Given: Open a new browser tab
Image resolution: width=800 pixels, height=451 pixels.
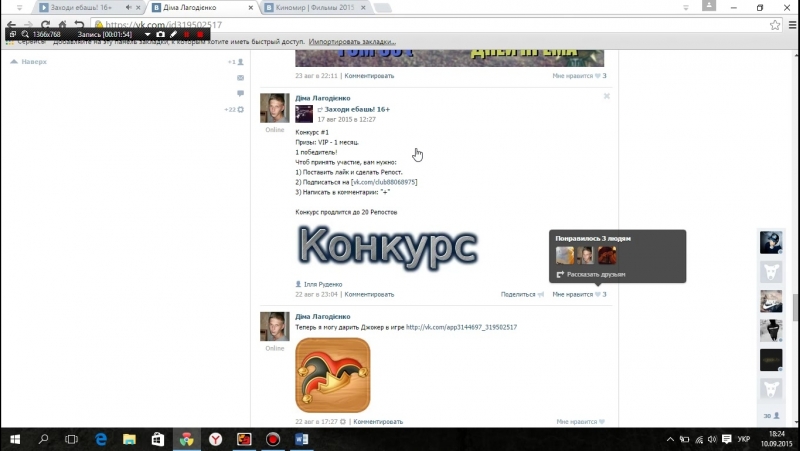Looking at the screenshot, I should click(383, 8).
